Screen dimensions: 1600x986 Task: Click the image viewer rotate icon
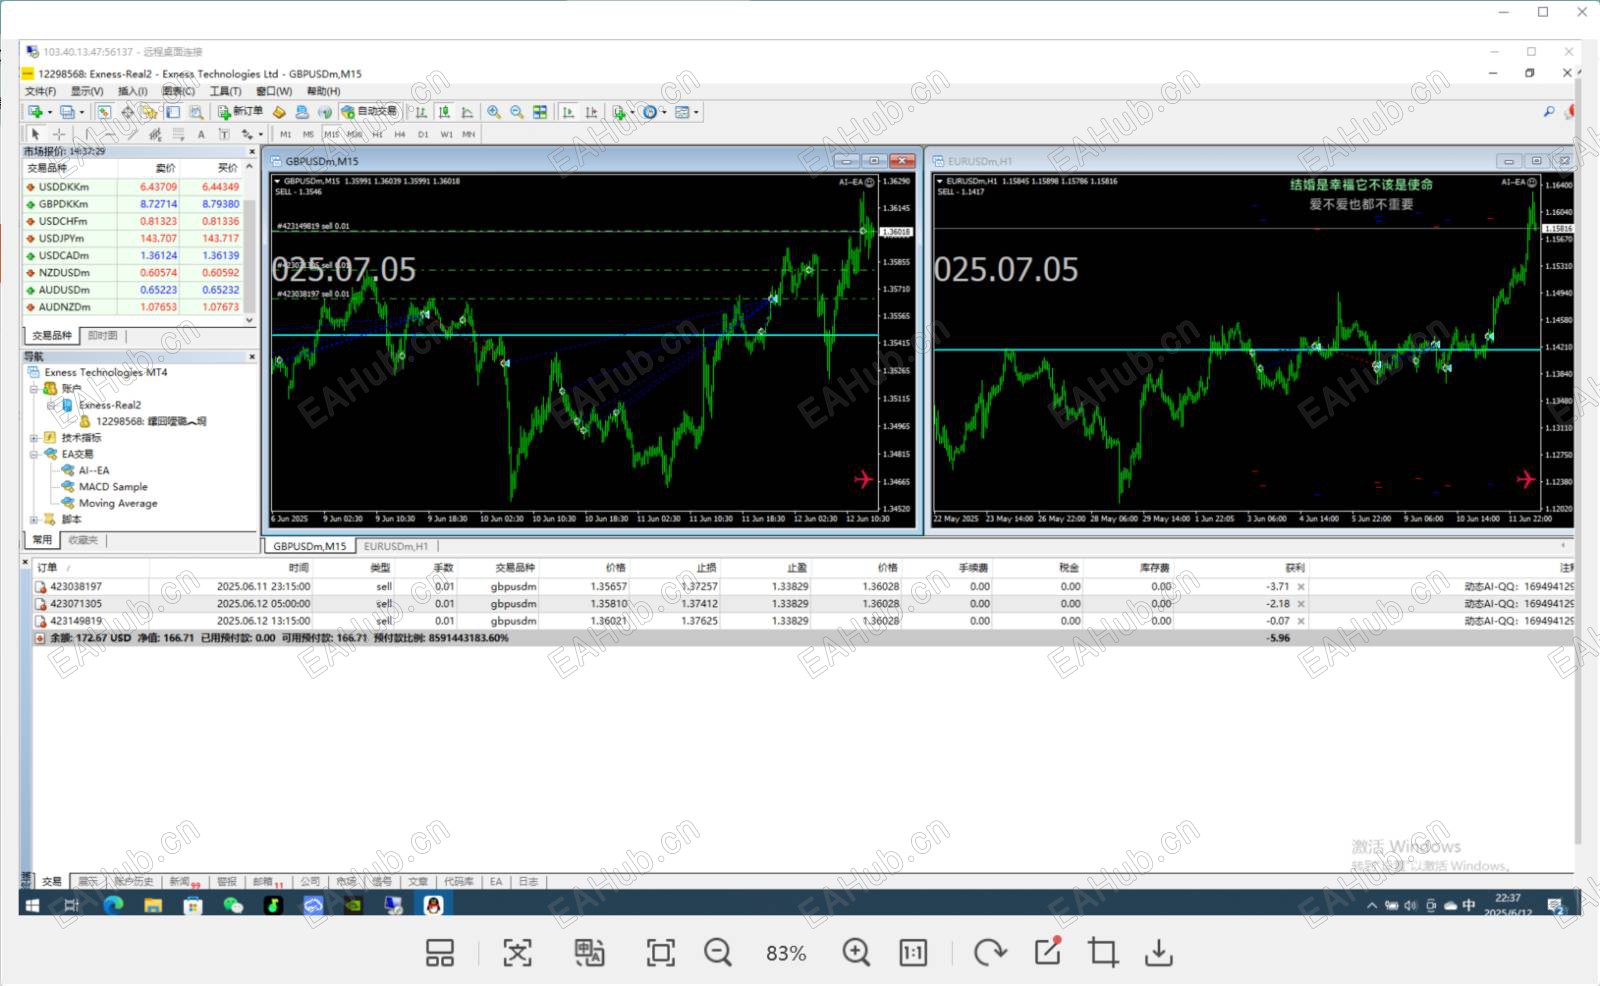click(x=990, y=953)
